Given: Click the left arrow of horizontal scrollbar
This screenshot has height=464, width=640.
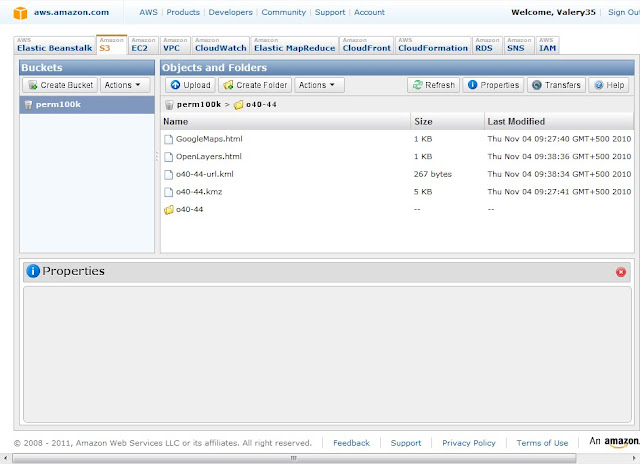Looking at the screenshot, I should (4, 458).
